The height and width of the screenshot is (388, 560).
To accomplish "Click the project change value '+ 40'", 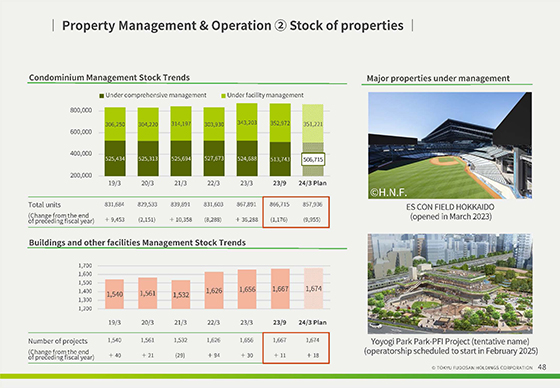I will coord(115,355).
